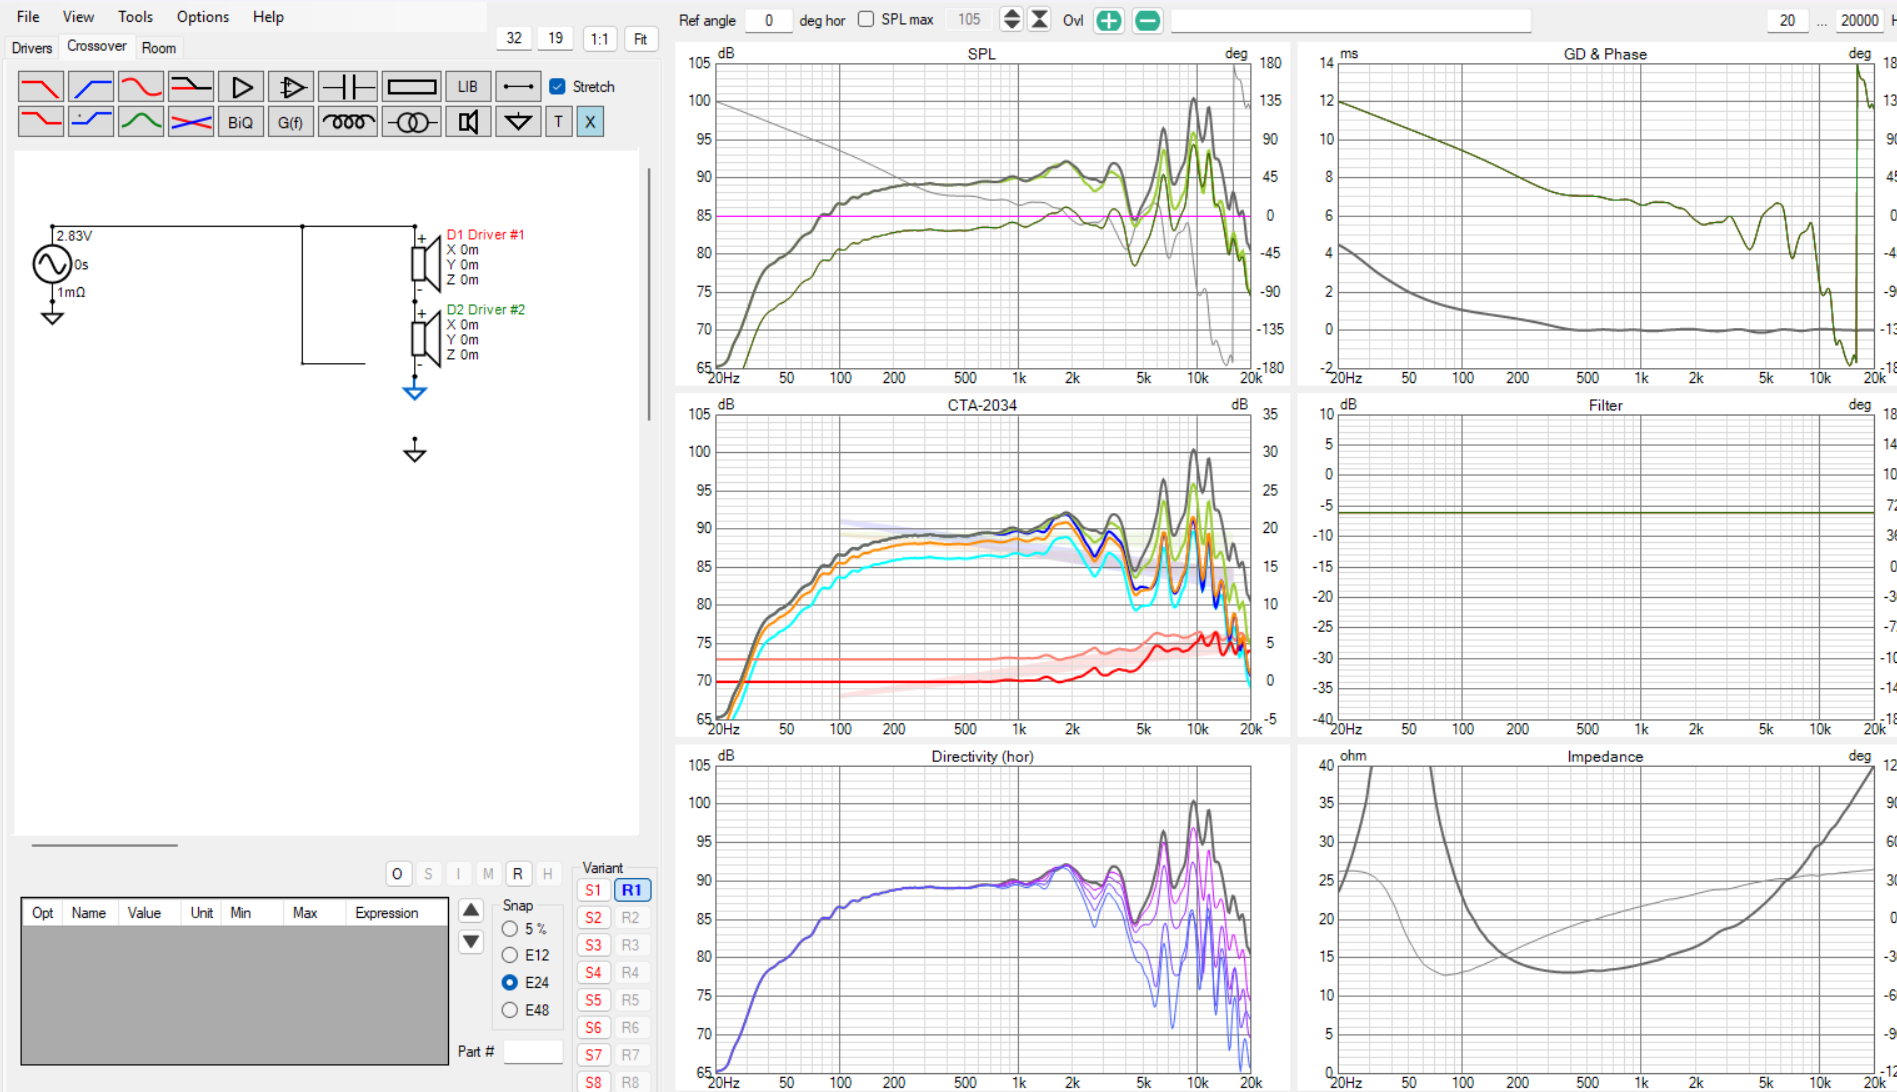
Task: Move selected part up with arrow
Action: [471, 910]
